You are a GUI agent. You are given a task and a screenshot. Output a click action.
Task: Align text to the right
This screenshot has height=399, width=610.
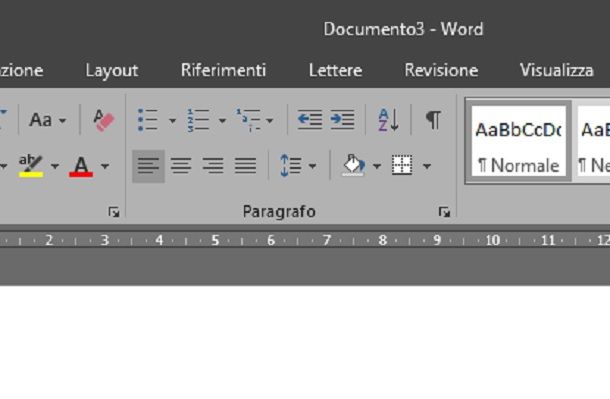coord(213,166)
